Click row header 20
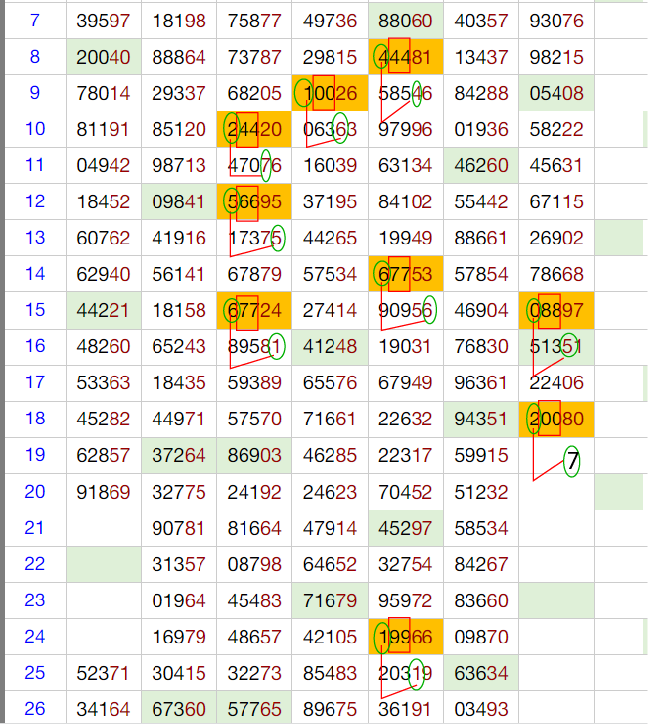648x725 pixels. [x=35, y=491]
